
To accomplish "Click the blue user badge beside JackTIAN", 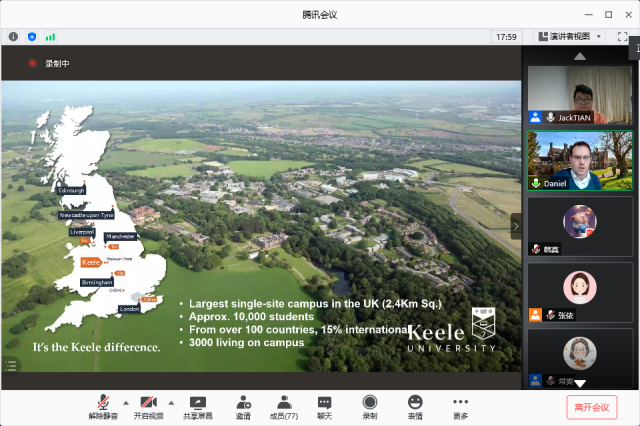I will click(535, 118).
